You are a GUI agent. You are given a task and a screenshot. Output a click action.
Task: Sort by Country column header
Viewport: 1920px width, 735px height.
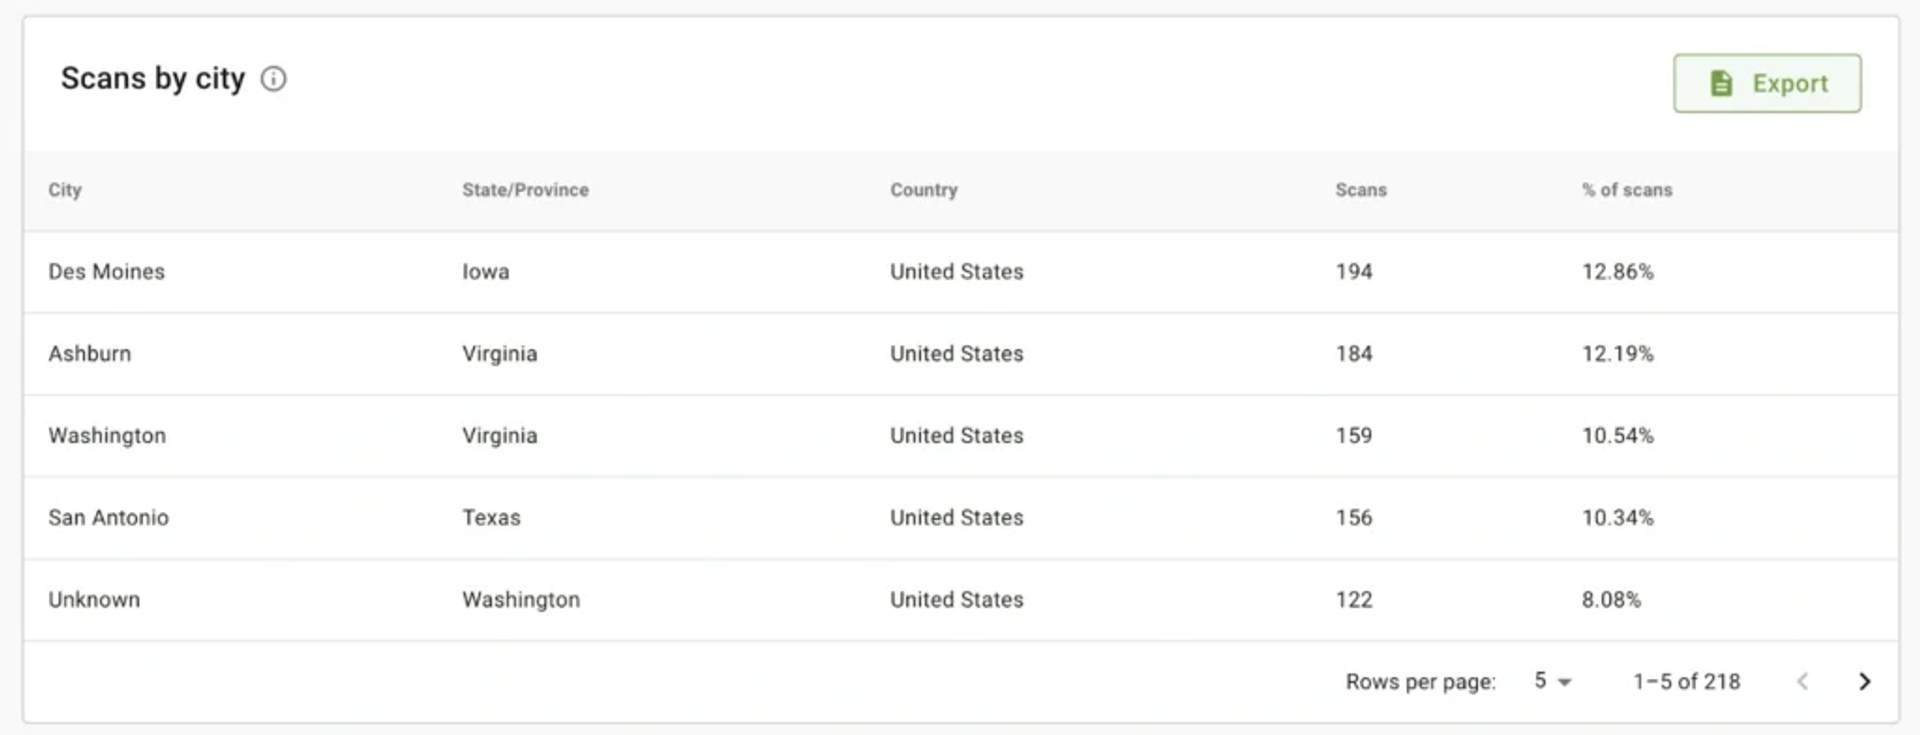924,190
